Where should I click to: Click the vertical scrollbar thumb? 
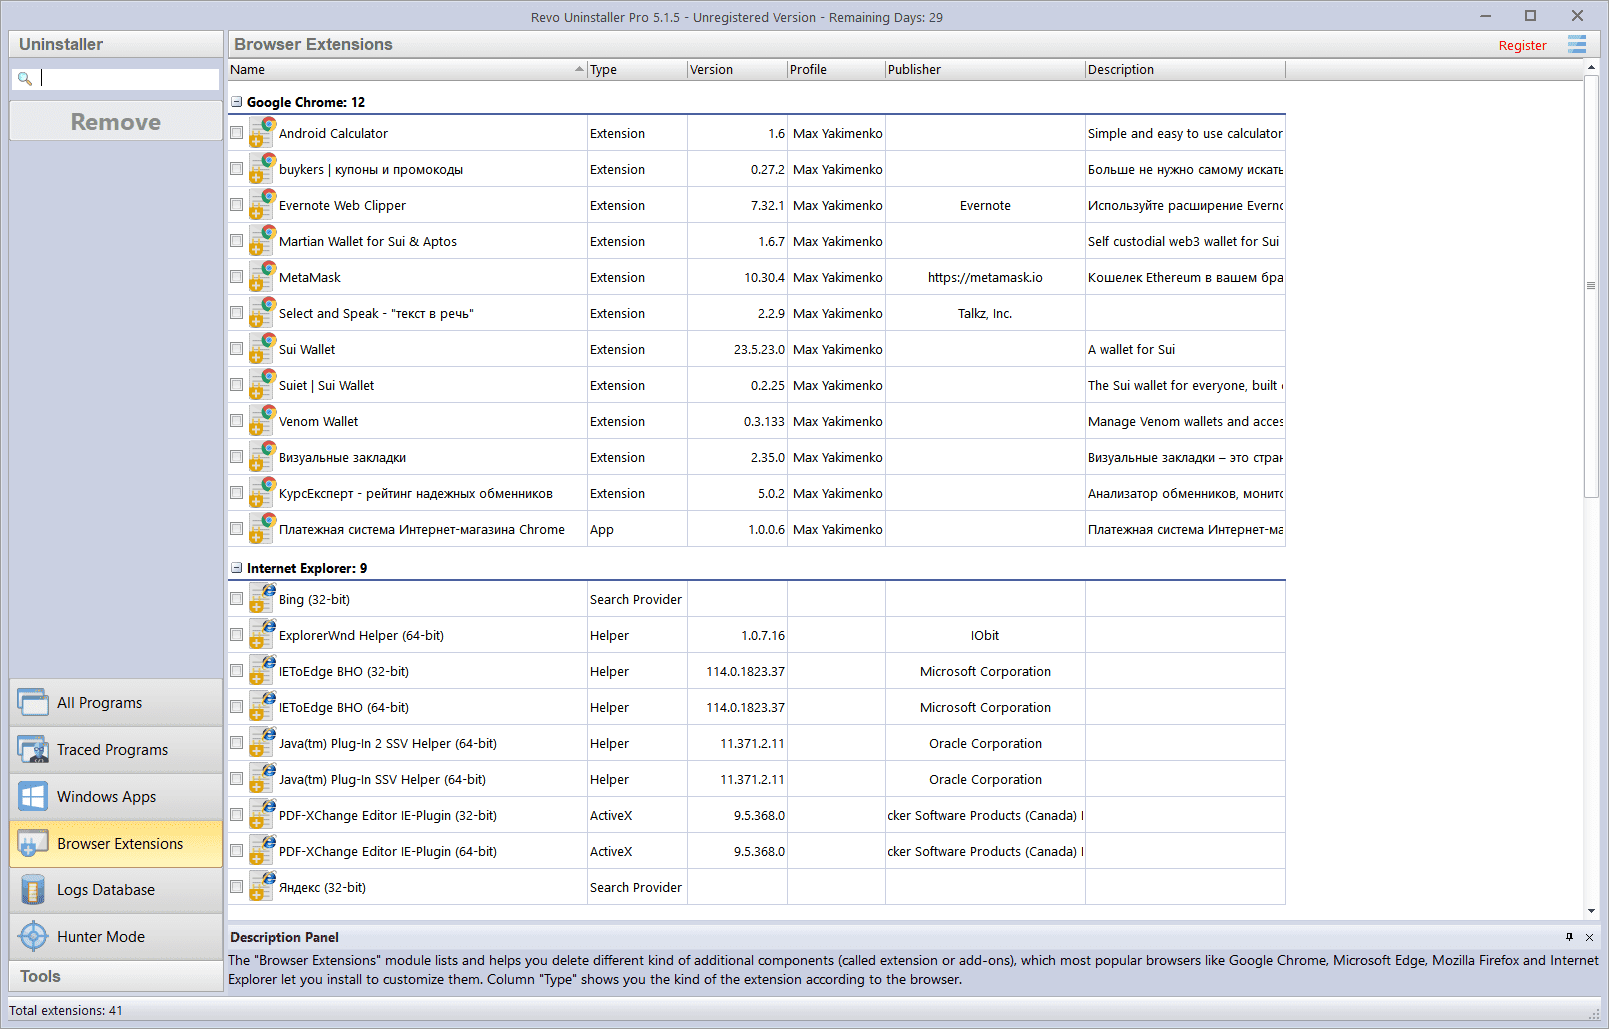1591,286
